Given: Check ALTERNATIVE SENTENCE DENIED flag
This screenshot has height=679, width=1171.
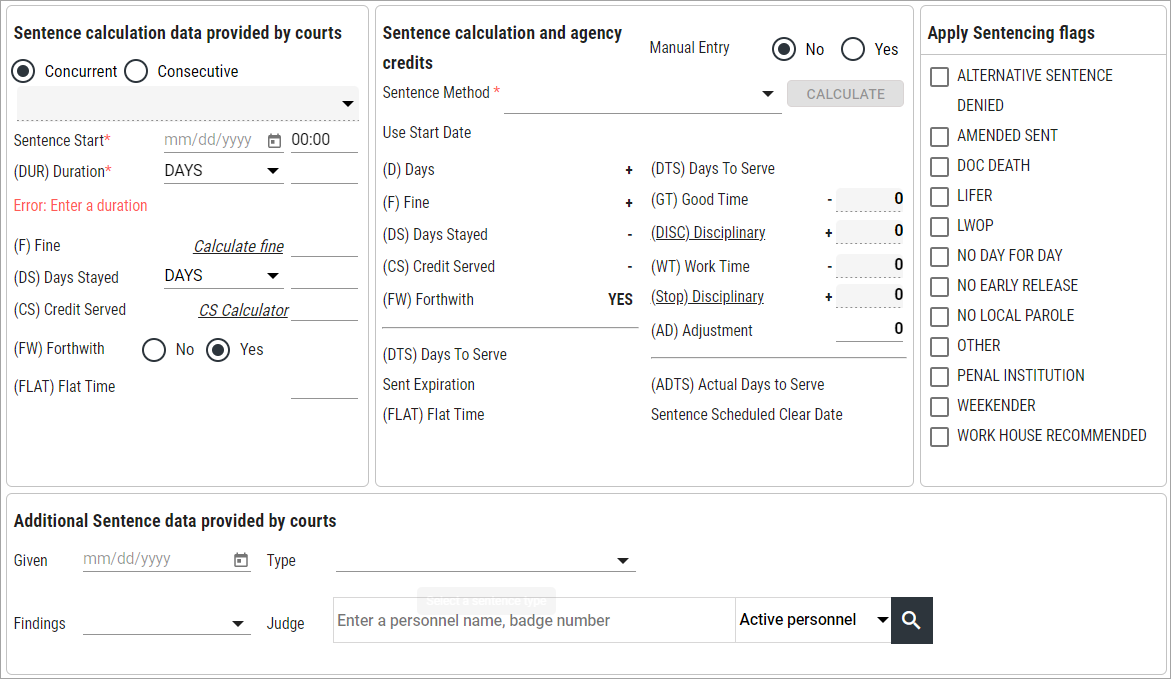Looking at the screenshot, I should click(939, 76).
